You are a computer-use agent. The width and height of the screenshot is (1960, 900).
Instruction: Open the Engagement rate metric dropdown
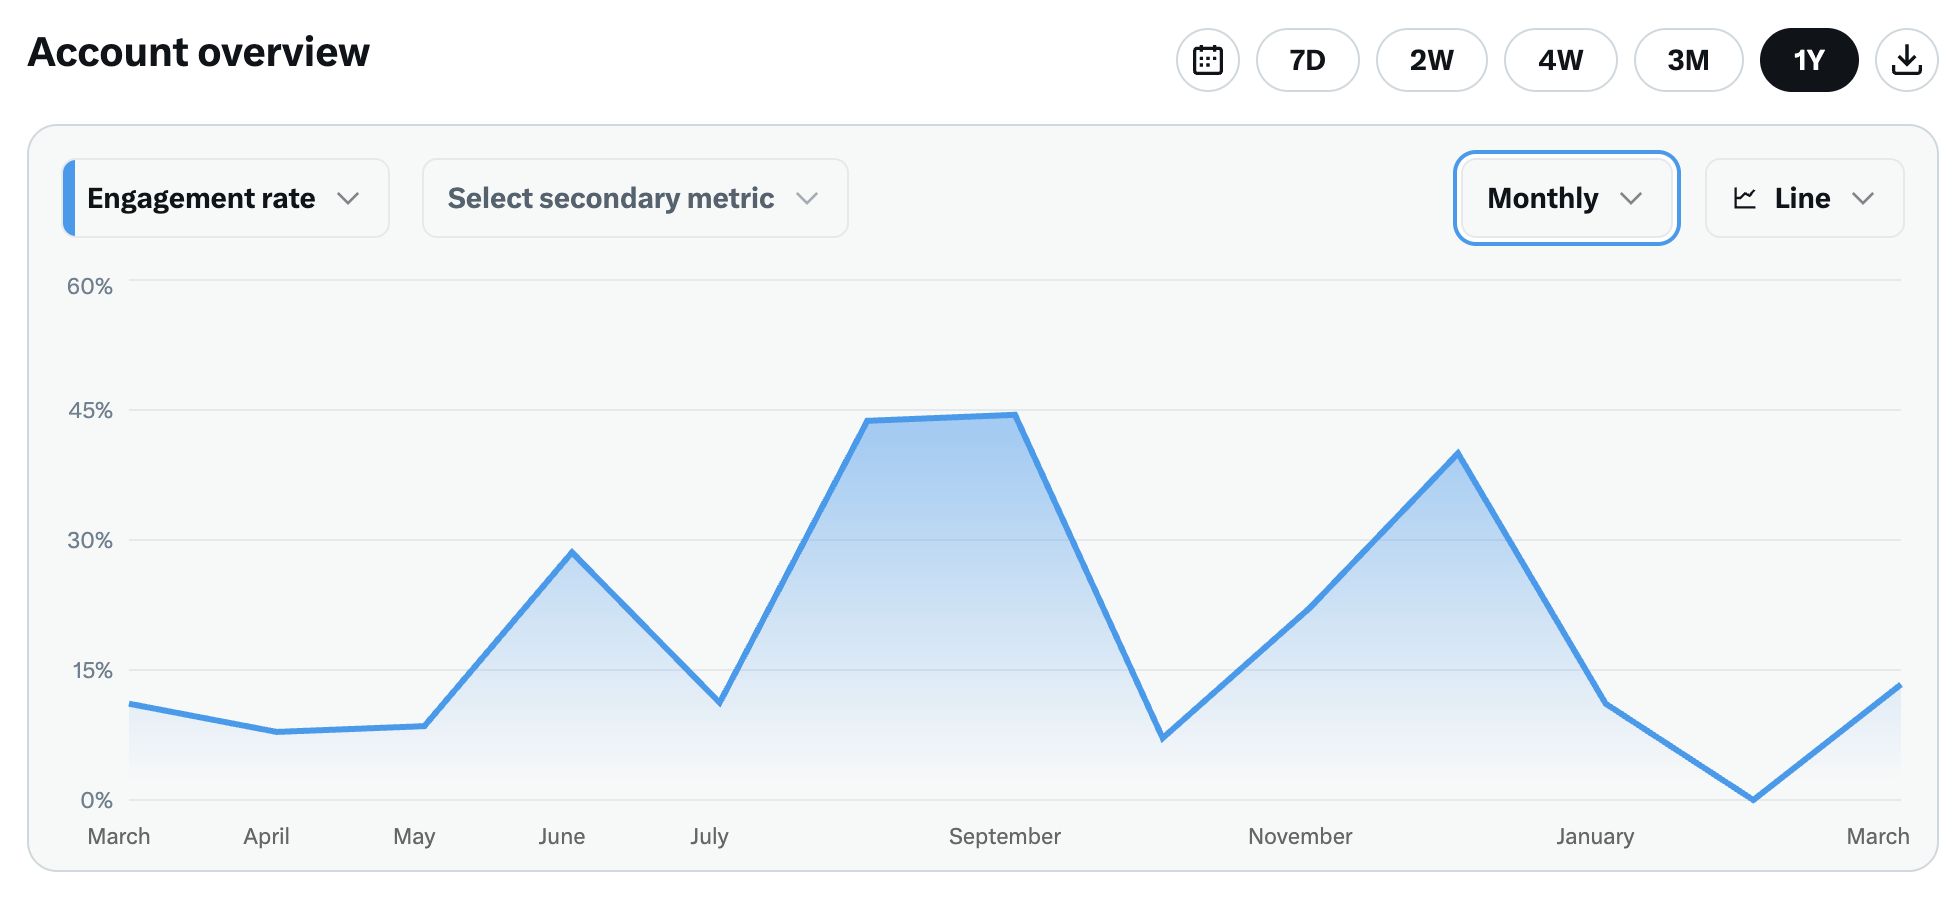(x=225, y=198)
